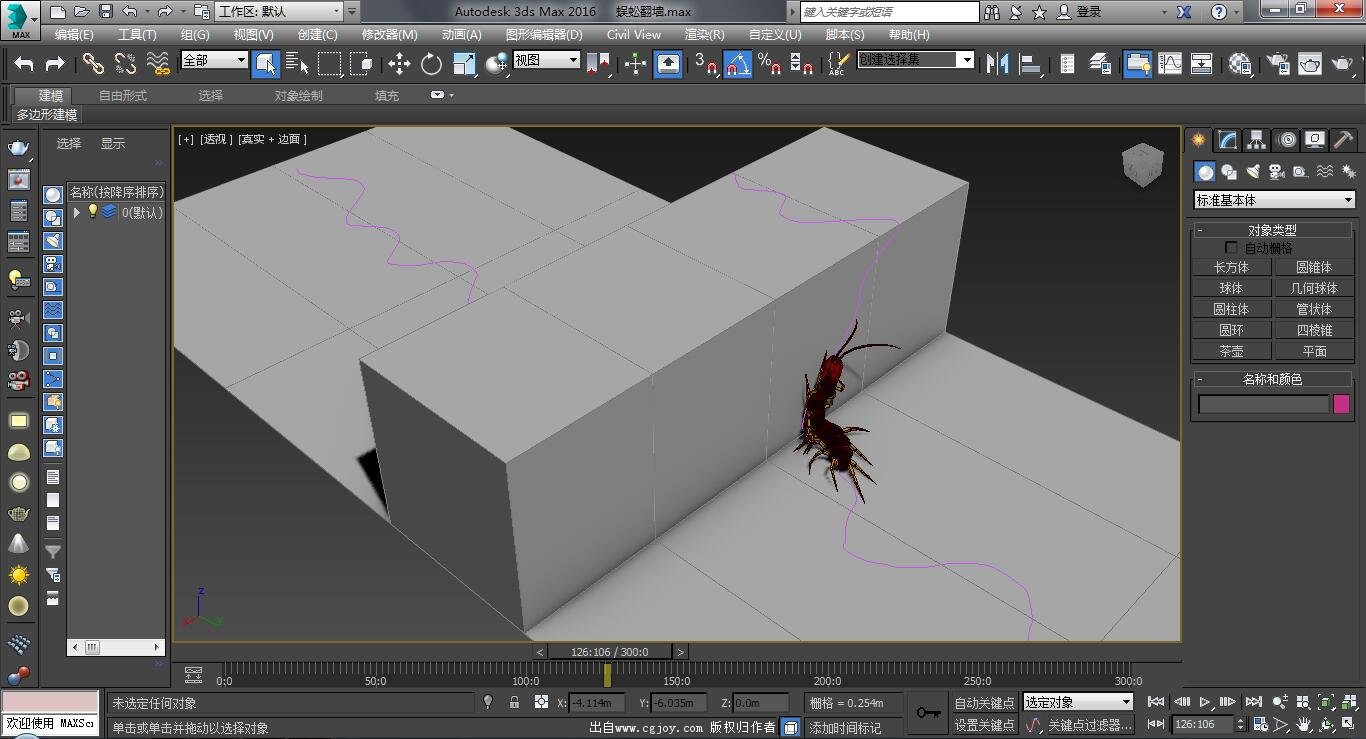Open the 编辑(E) menu
The height and width of the screenshot is (739, 1366).
tap(74, 34)
